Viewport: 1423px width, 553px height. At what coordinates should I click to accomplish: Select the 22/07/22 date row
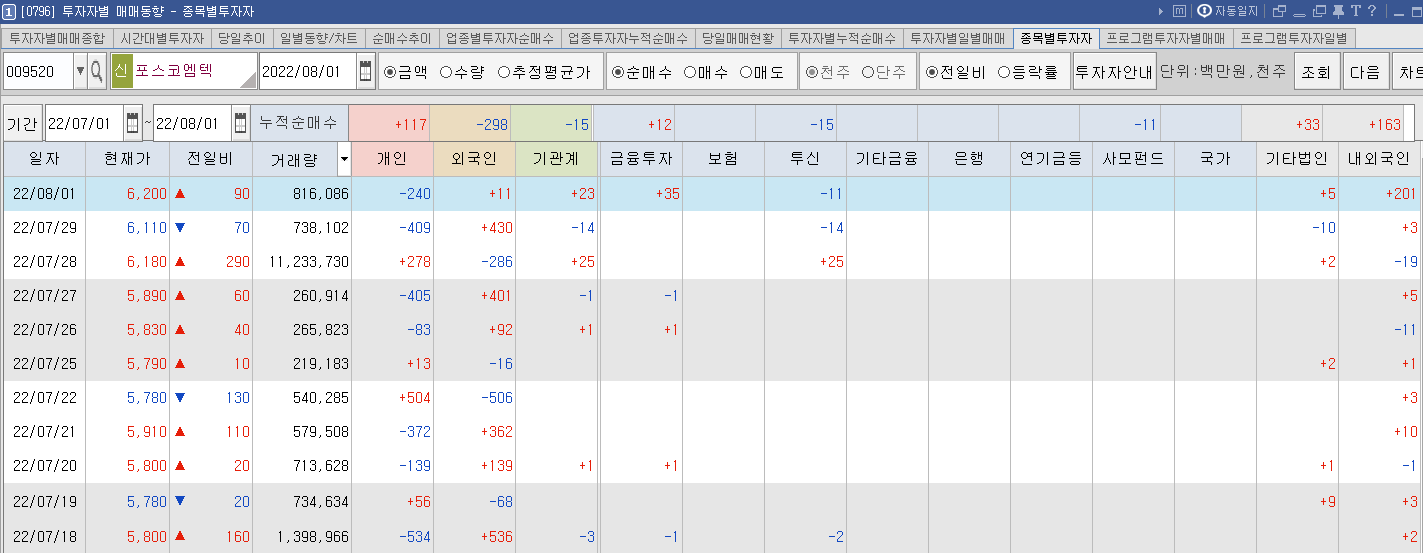[x=711, y=397]
